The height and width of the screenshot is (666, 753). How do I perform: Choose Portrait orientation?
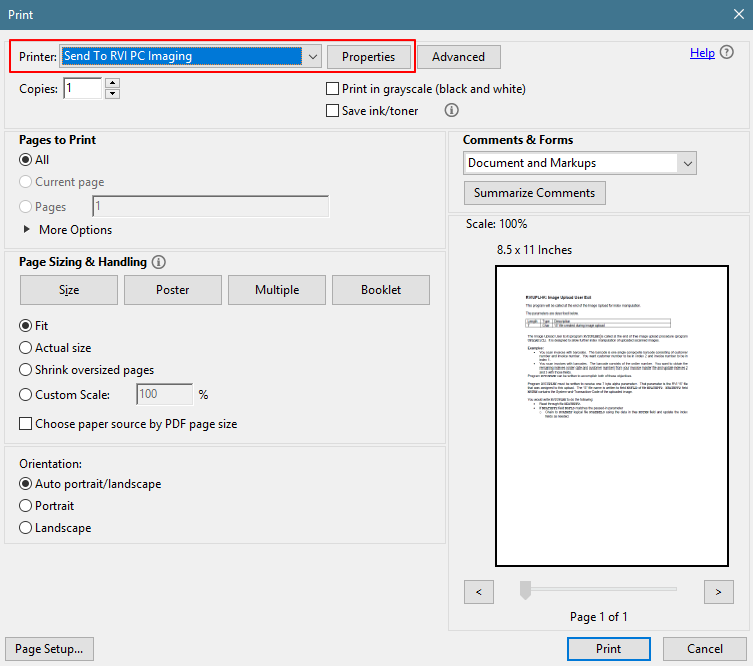pyautogui.click(x=25, y=506)
